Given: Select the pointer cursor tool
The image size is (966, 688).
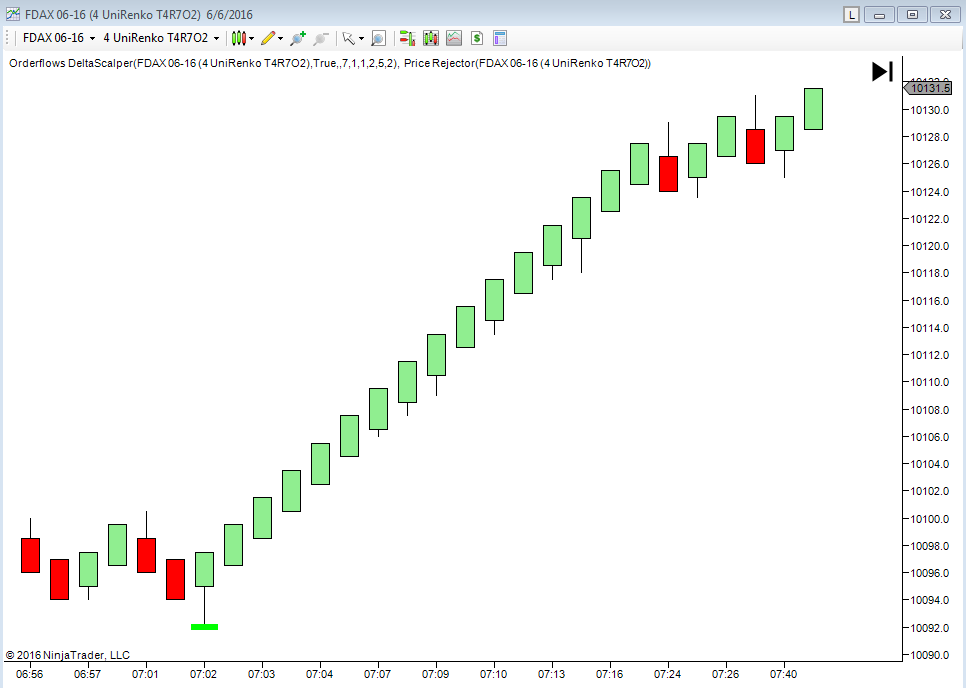Looking at the screenshot, I should click(x=348, y=38).
